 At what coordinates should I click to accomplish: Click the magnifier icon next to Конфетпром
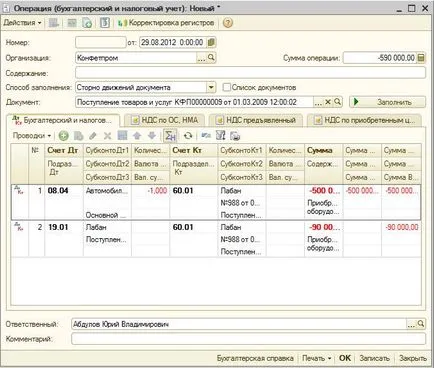(x=211, y=58)
